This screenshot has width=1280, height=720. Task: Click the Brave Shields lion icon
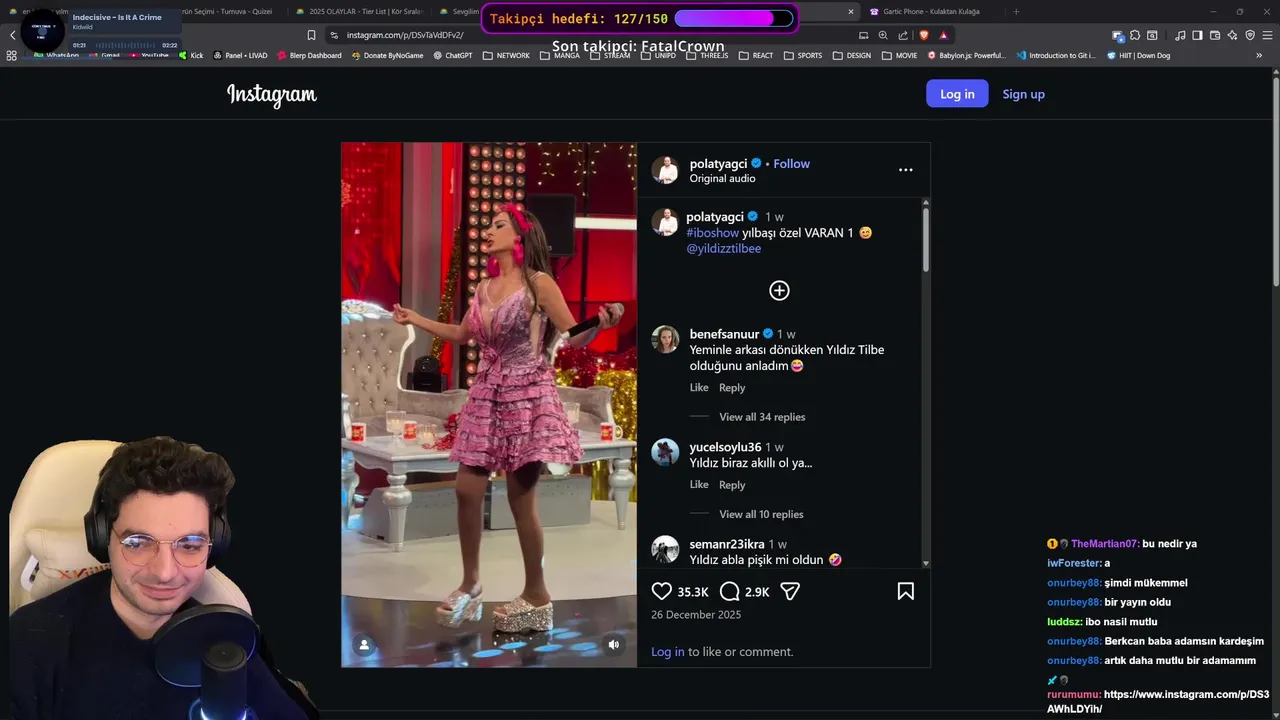[x=924, y=35]
